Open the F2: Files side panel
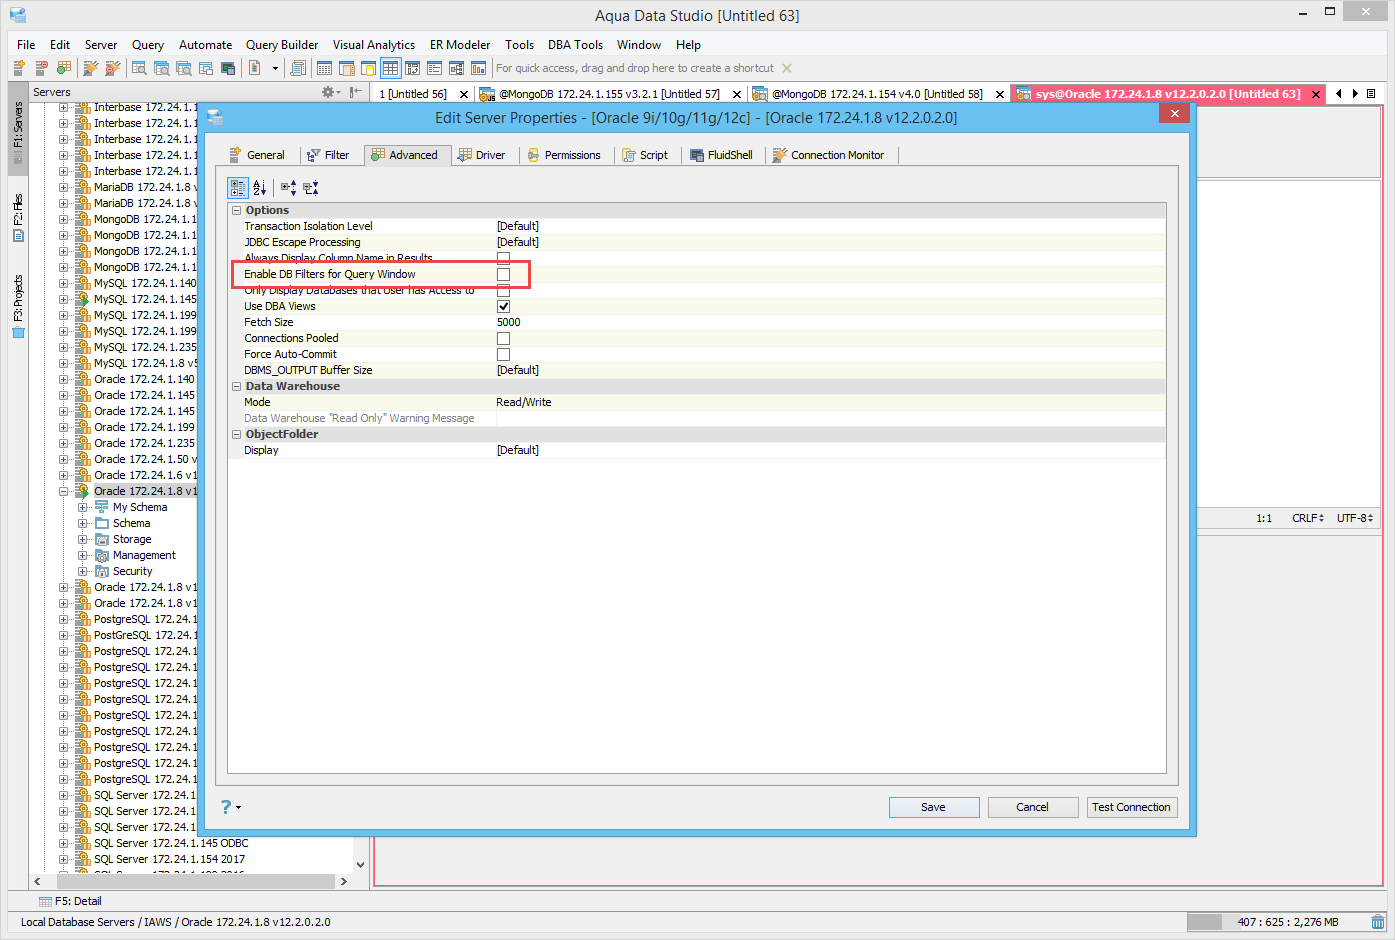The width and height of the screenshot is (1395, 940). point(18,217)
